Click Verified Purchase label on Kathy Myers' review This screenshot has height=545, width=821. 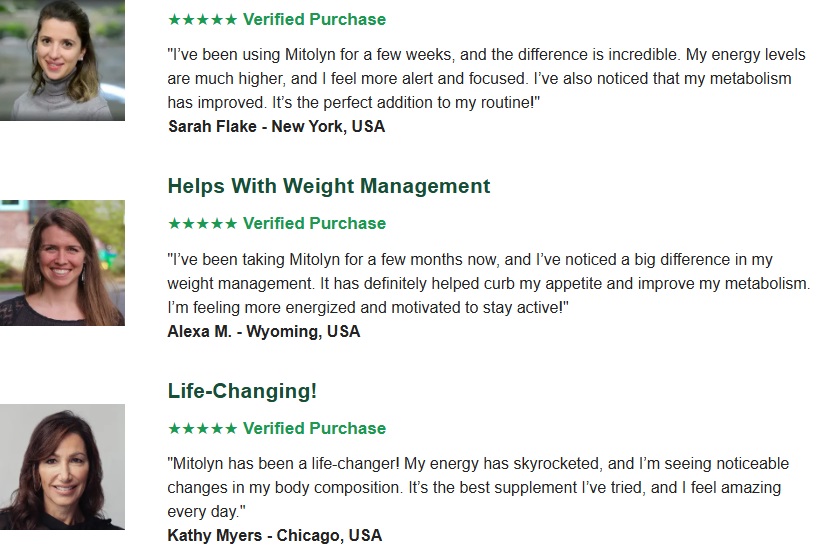point(314,428)
